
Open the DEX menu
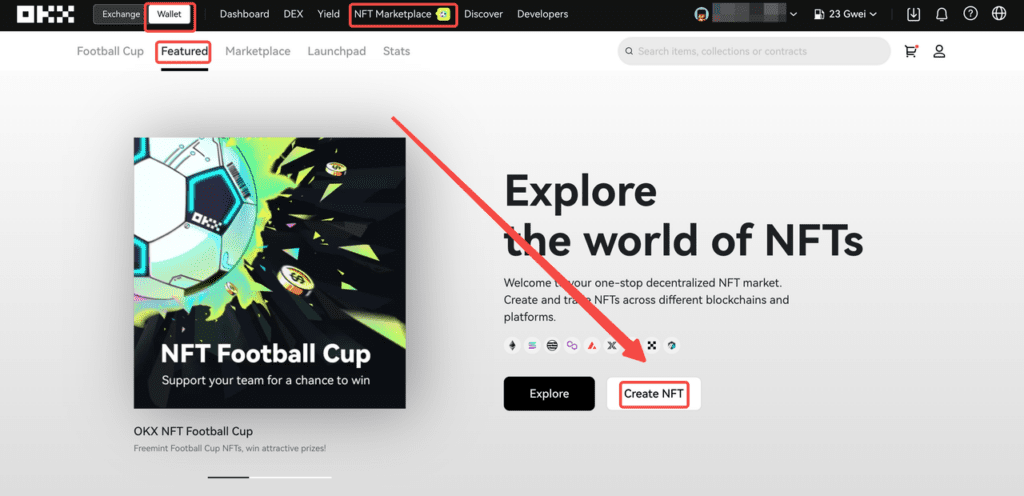(x=293, y=14)
